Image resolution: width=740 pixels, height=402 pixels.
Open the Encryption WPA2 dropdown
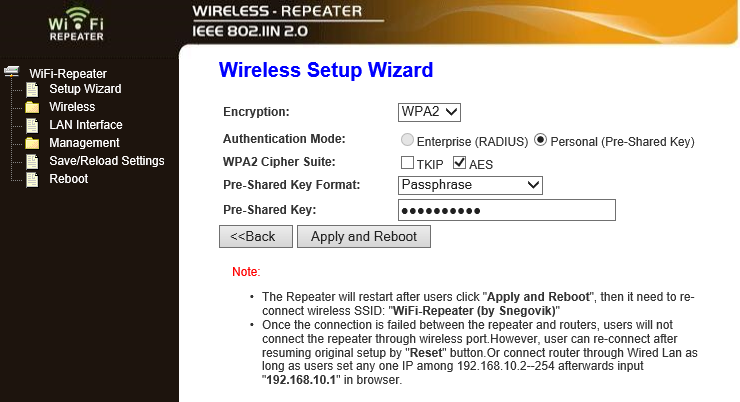(429, 112)
